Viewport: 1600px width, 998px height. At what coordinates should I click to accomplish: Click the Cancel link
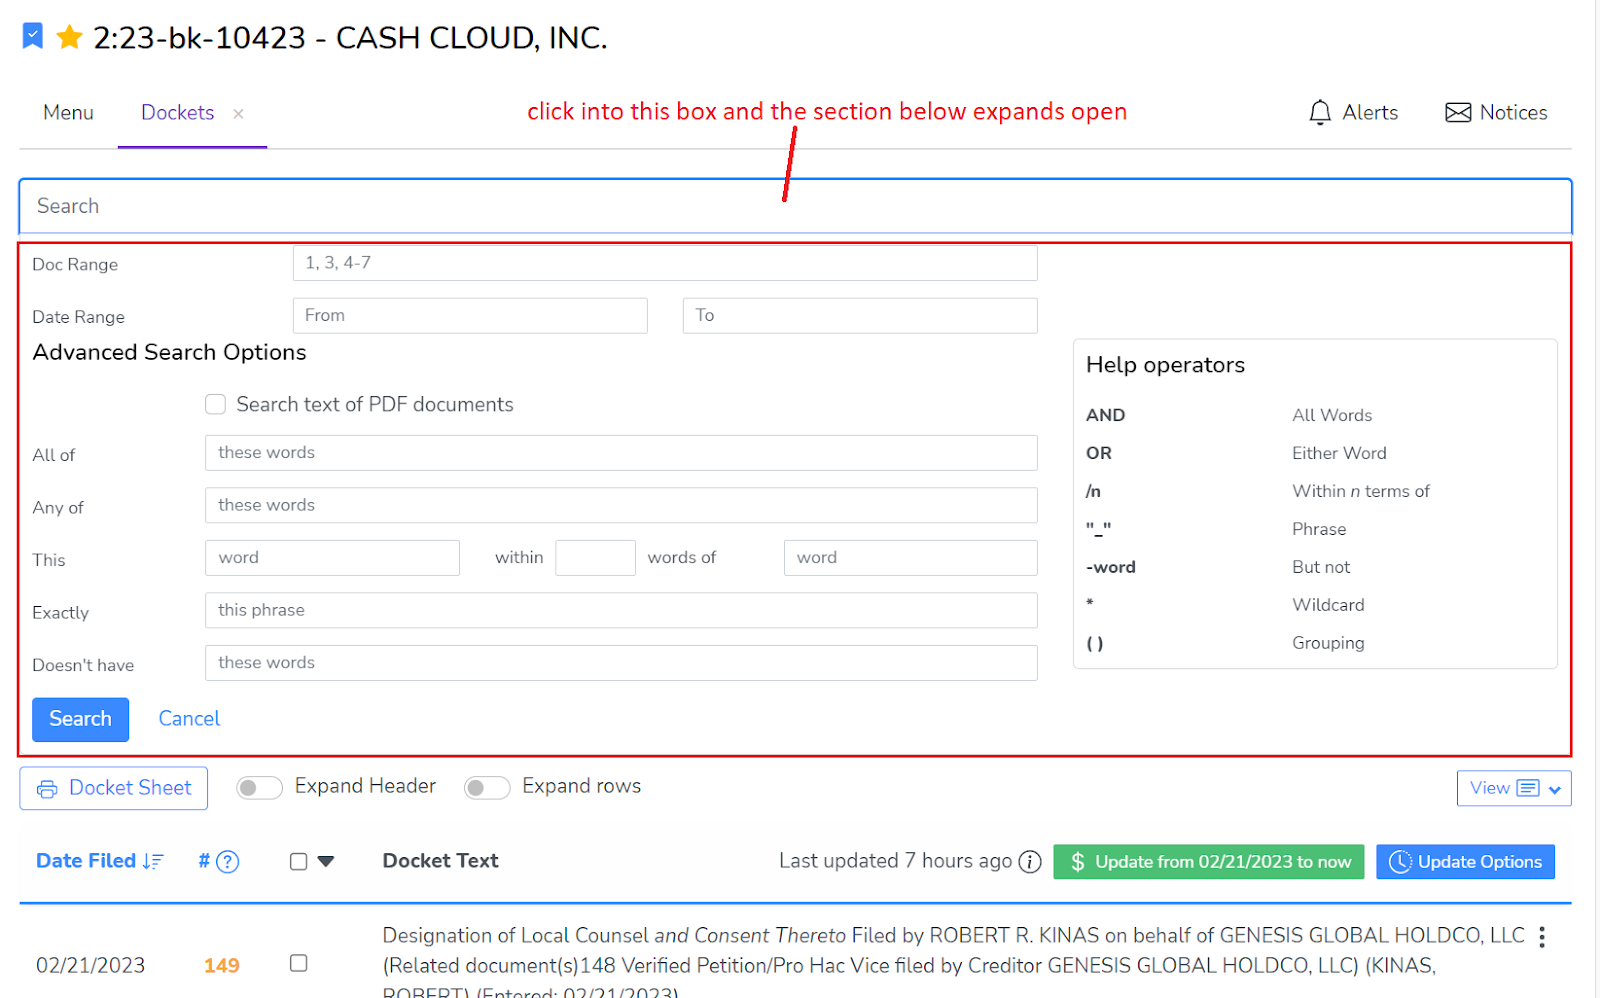point(189,719)
